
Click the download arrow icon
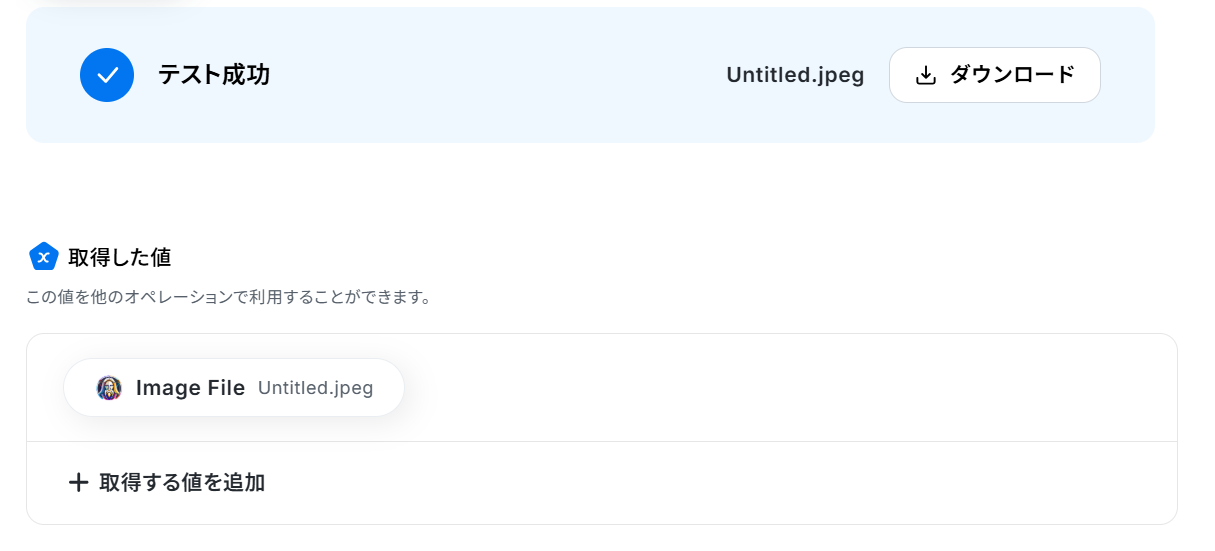tap(926, 75)
